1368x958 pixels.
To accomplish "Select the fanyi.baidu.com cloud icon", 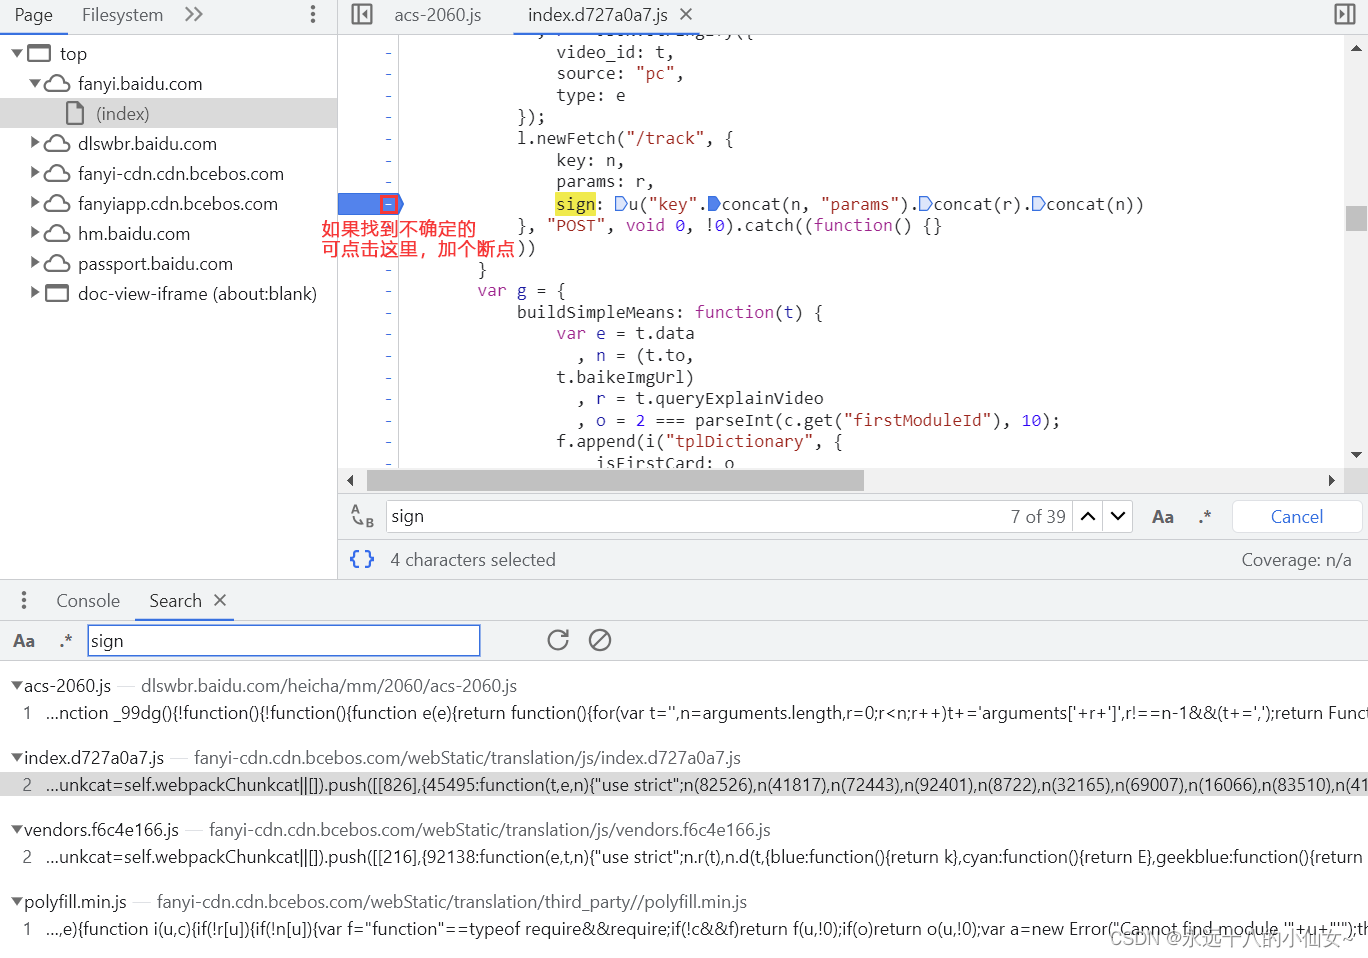I will pos(58,83).
